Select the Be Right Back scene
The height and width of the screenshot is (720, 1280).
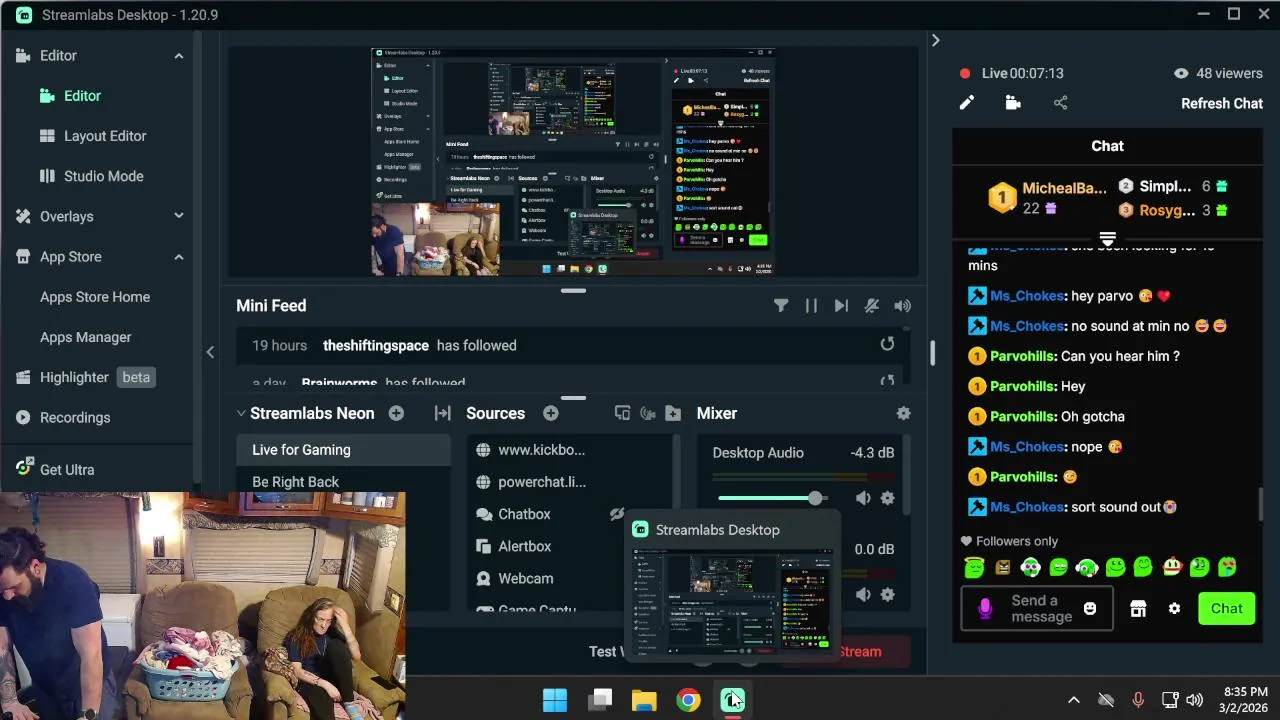(344, 482)
